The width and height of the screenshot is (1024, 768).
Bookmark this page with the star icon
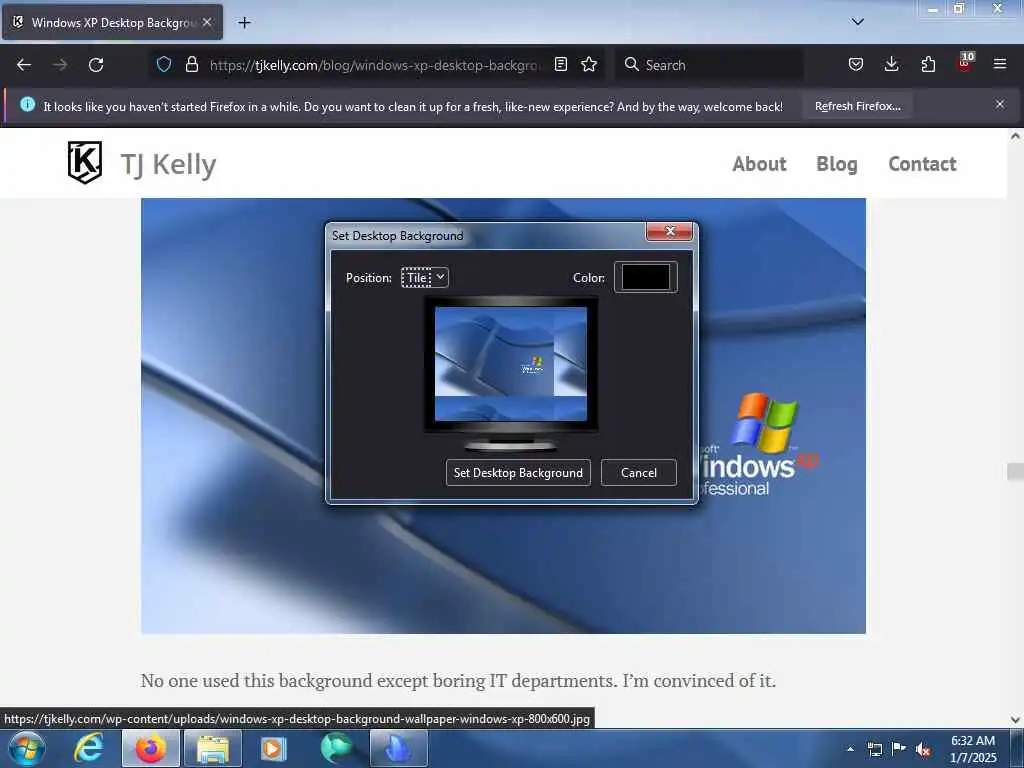(589, 64)
